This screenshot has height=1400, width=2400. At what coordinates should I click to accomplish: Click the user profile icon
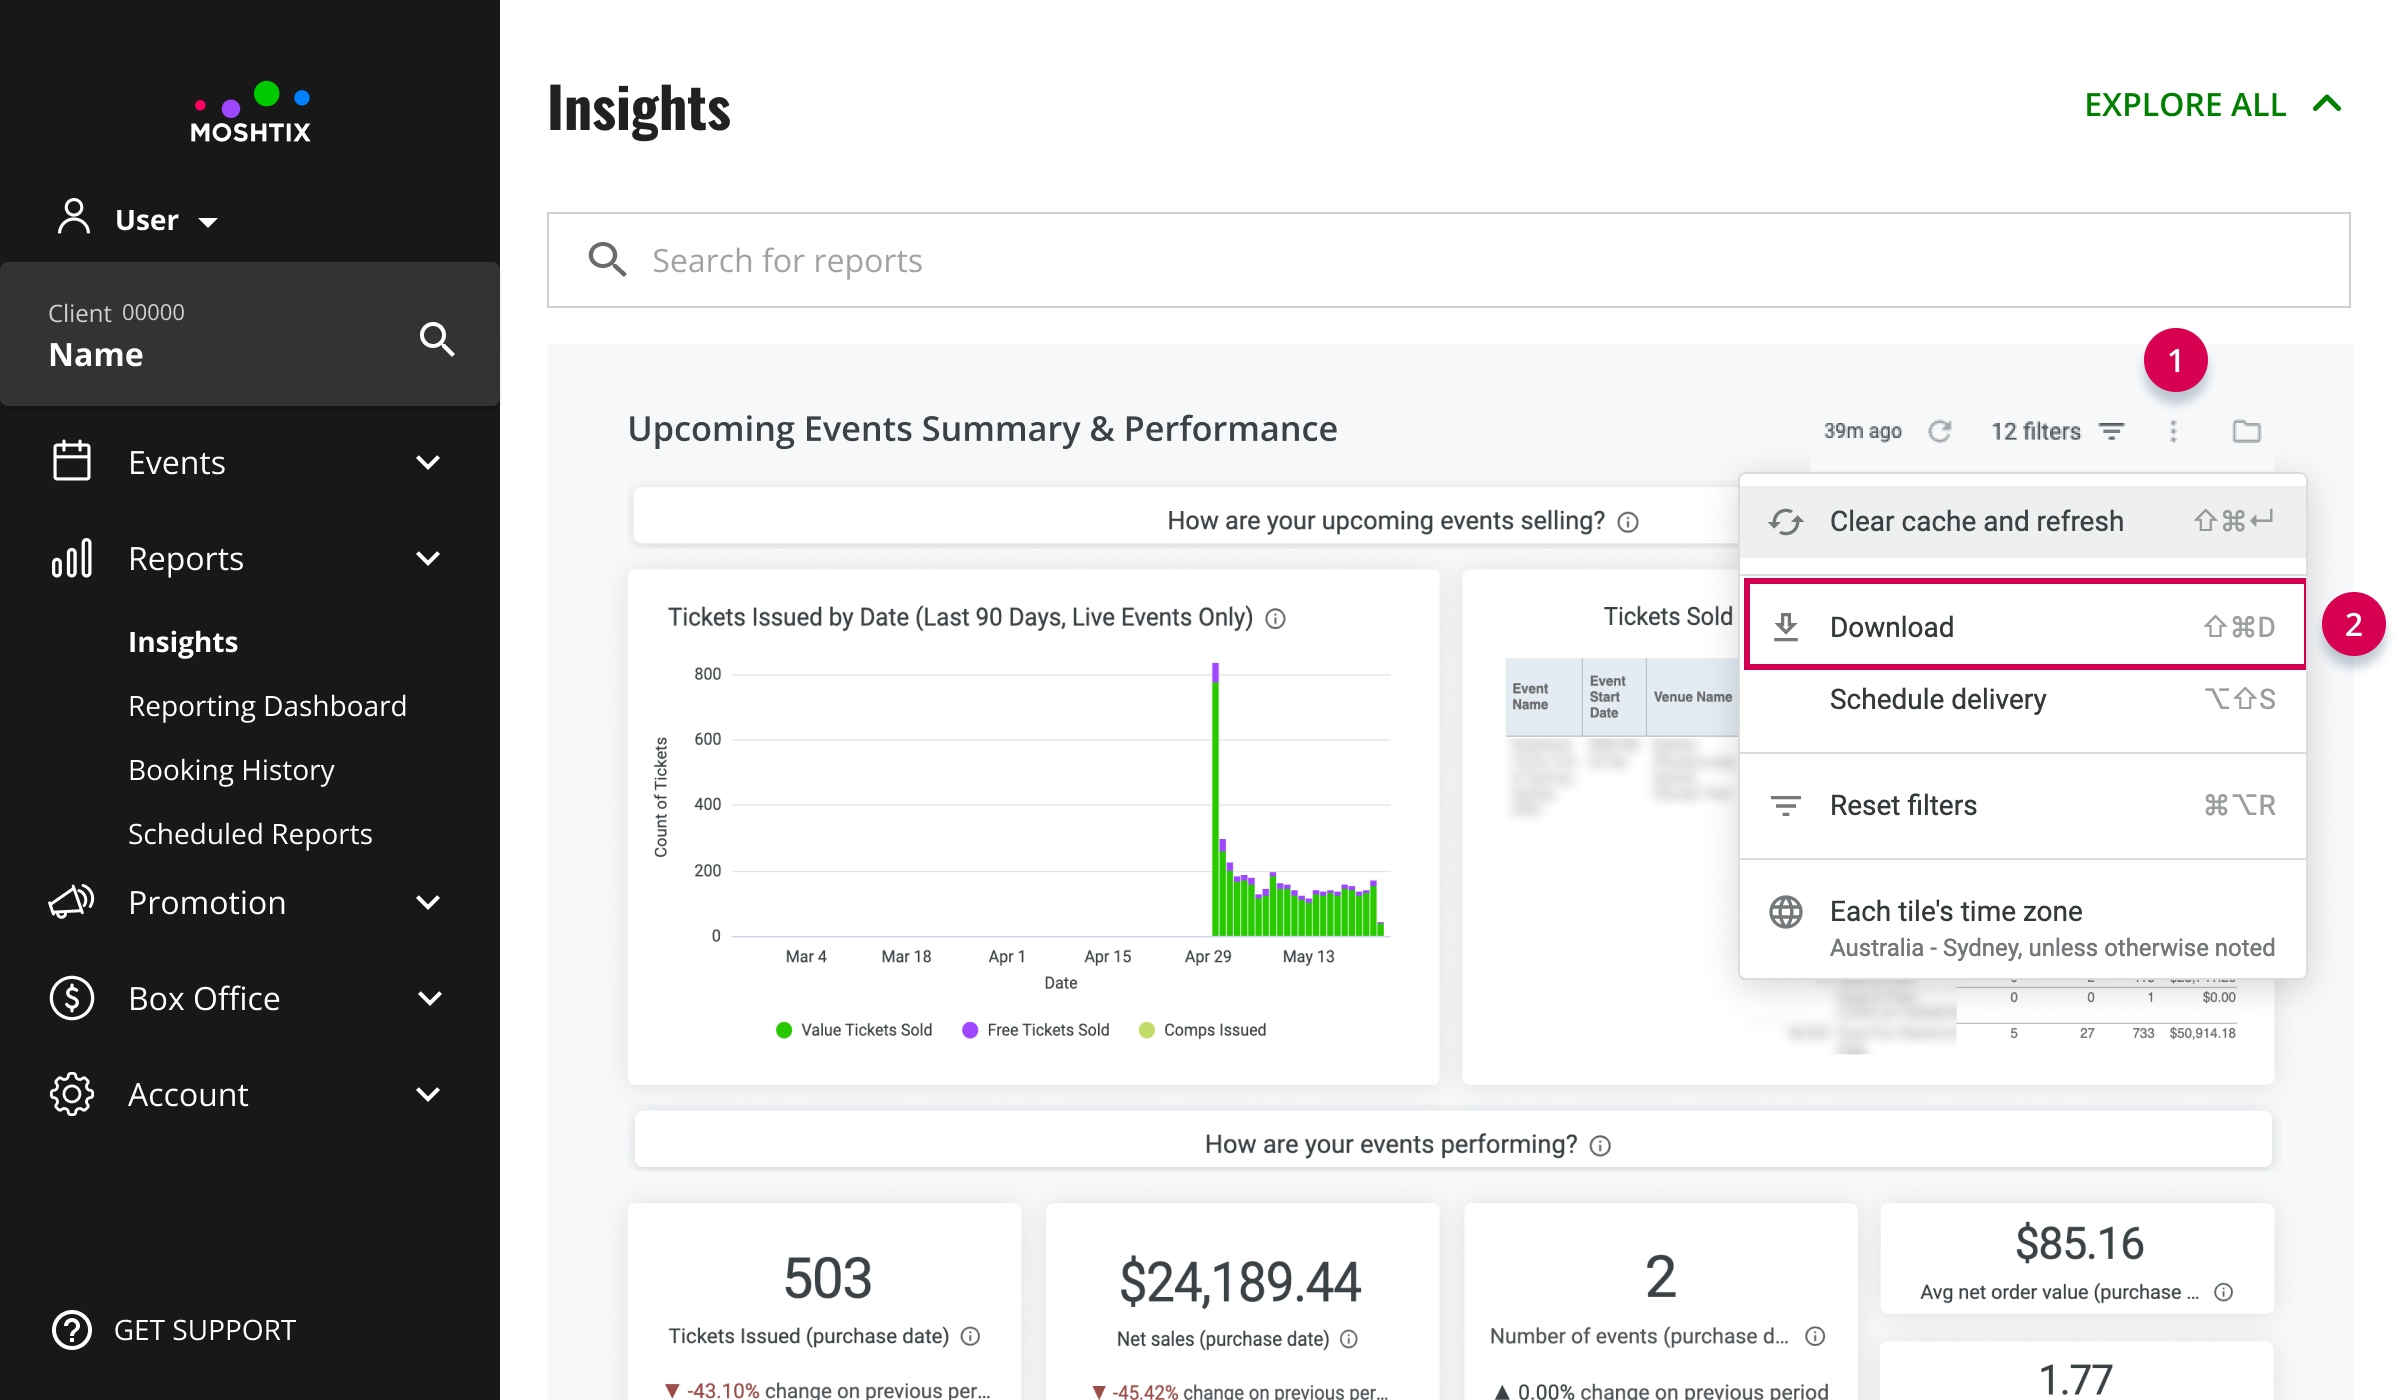point(73,217)
